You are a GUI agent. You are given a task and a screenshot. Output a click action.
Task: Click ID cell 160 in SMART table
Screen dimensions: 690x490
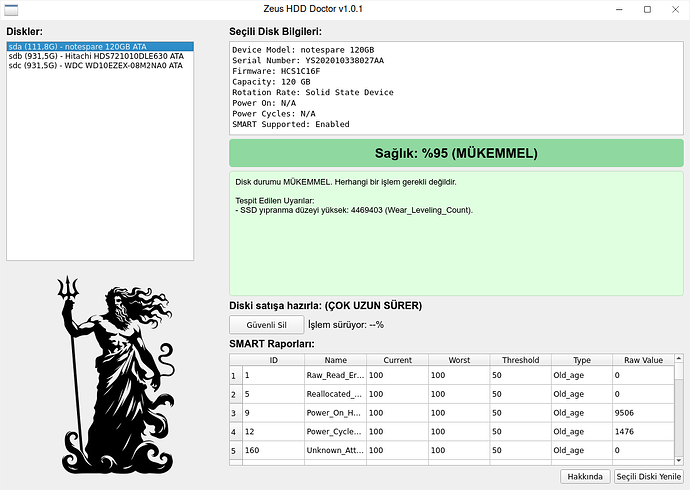[x=273, y=450]
